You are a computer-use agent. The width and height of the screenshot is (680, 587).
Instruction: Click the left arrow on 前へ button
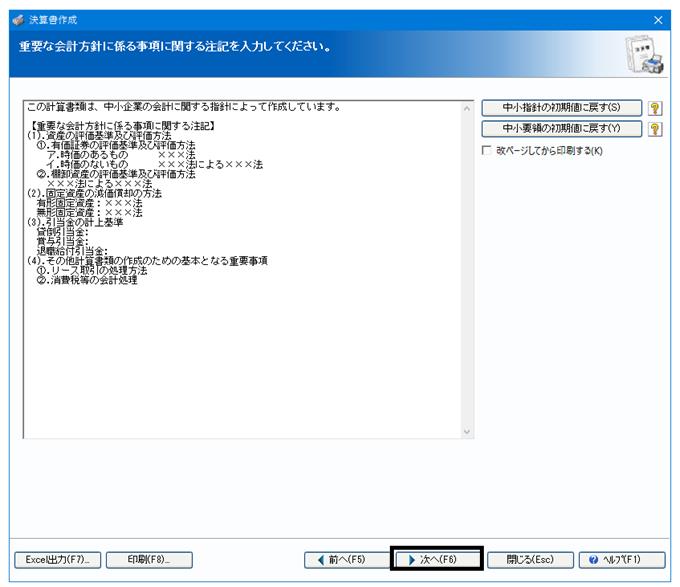coord(321,560)
